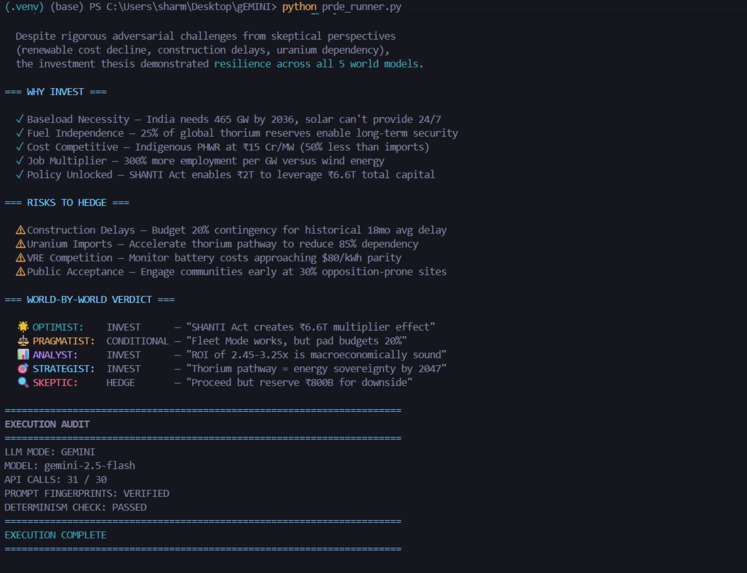Click quote "ROI of 2.45-3.25x is macroeconomically sound"

tap(316, 355)
